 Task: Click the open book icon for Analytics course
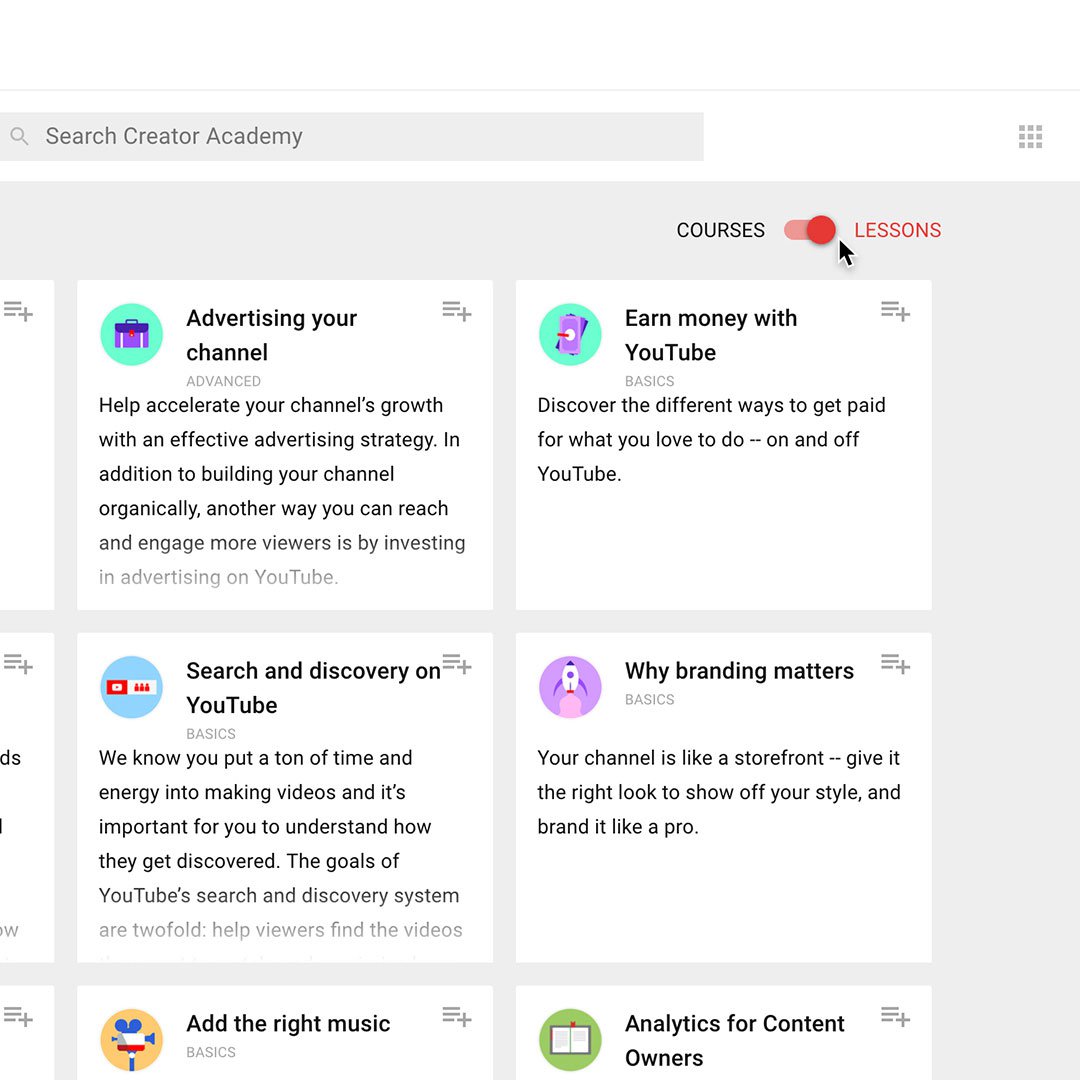click(570, 1040)
